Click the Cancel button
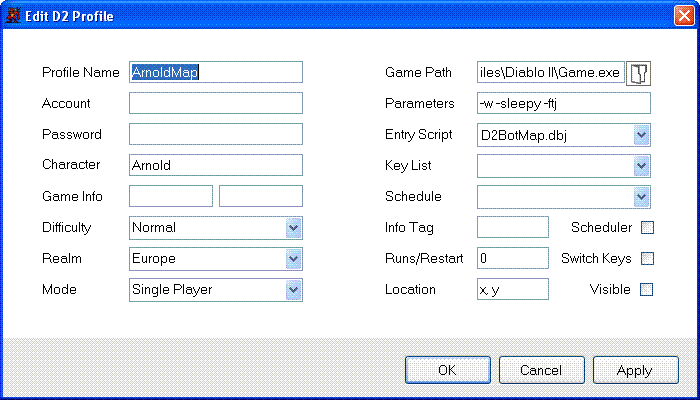Viewport: 700px width, 400px height. pos(542,370)
